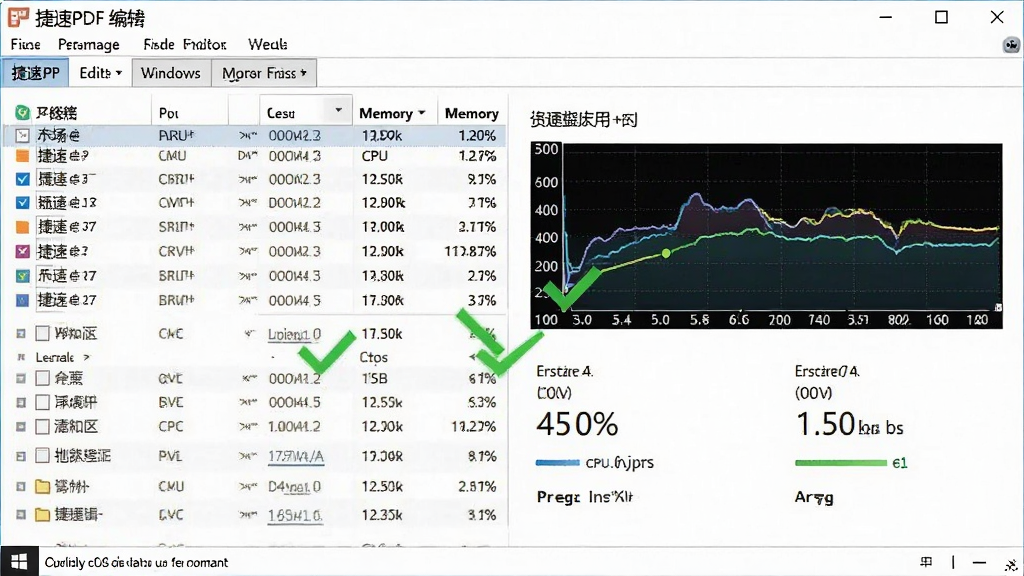The image size is (1024, 576).
Task: Click the purple icon in the CRVH row
Action: pyautogui.click(x=23, y=251)
